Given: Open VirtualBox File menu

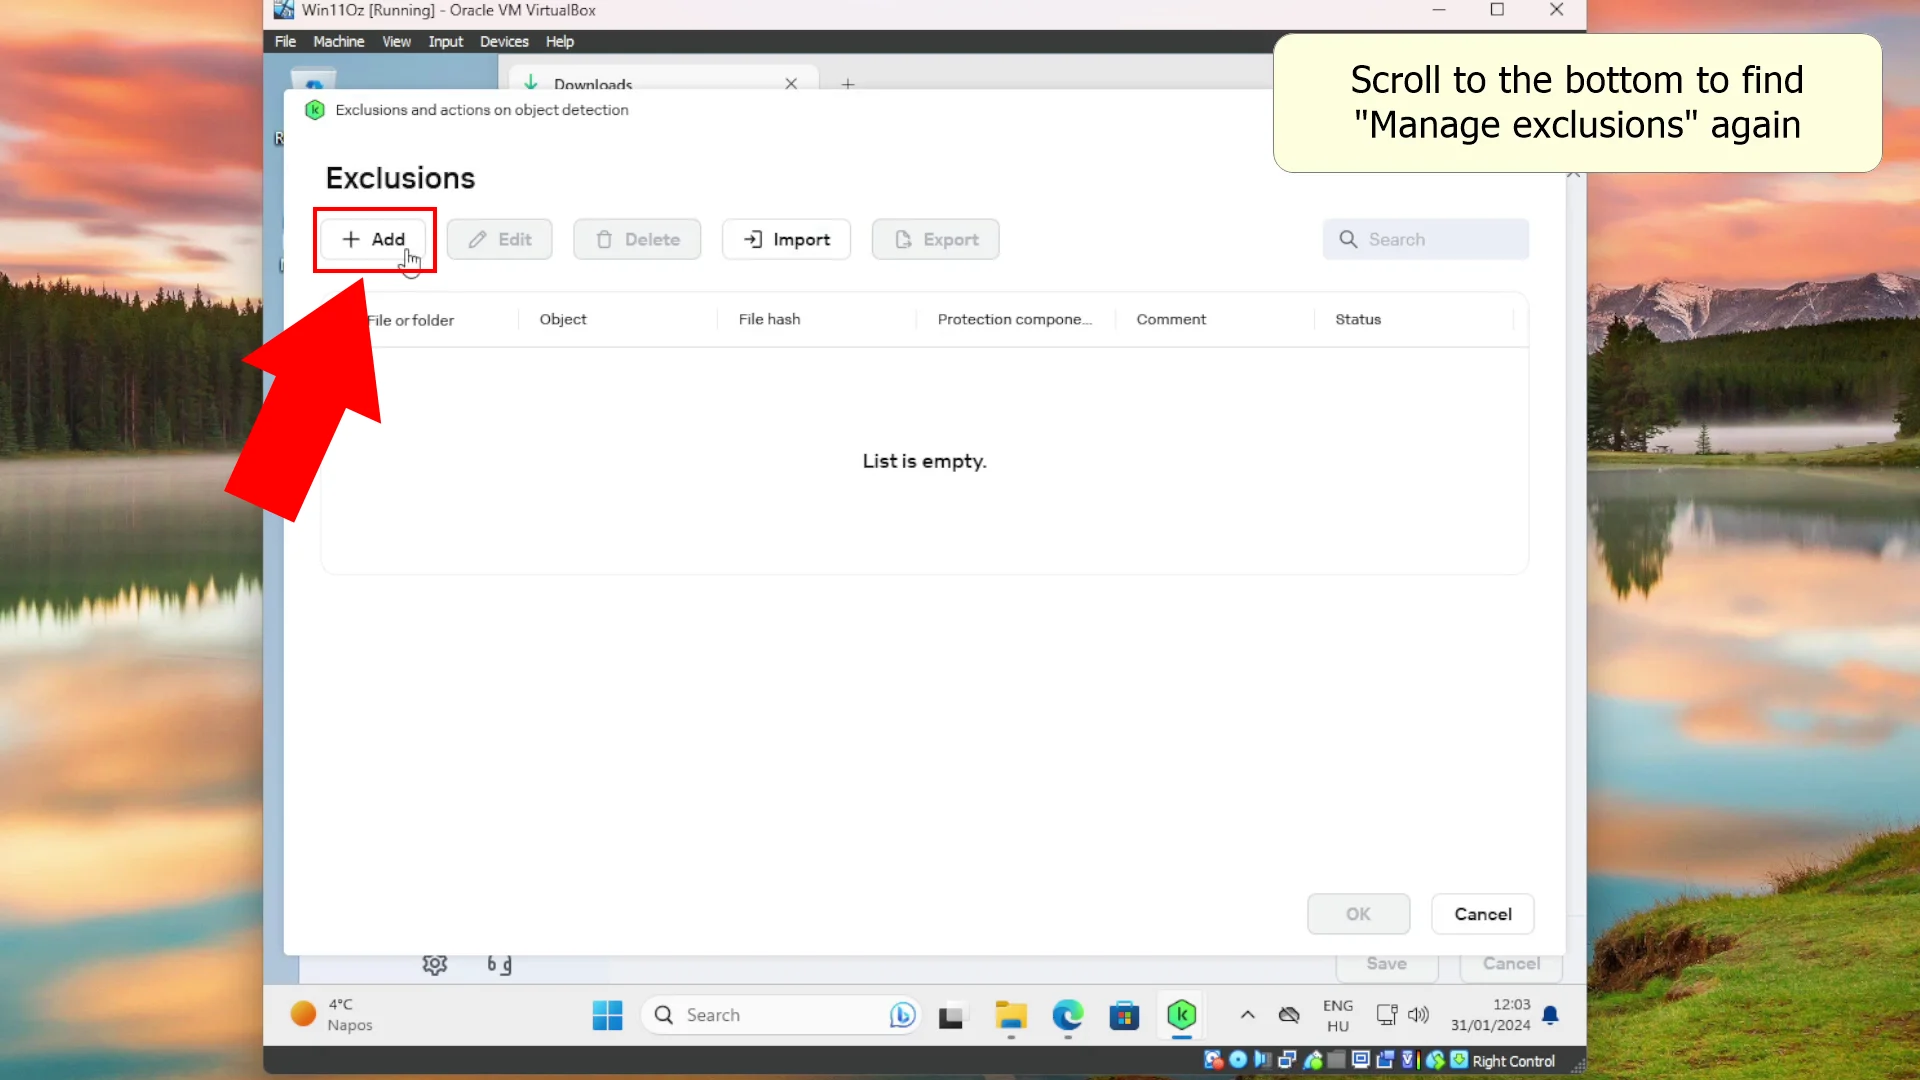Looking at the screenshot, I should [285, 41].
